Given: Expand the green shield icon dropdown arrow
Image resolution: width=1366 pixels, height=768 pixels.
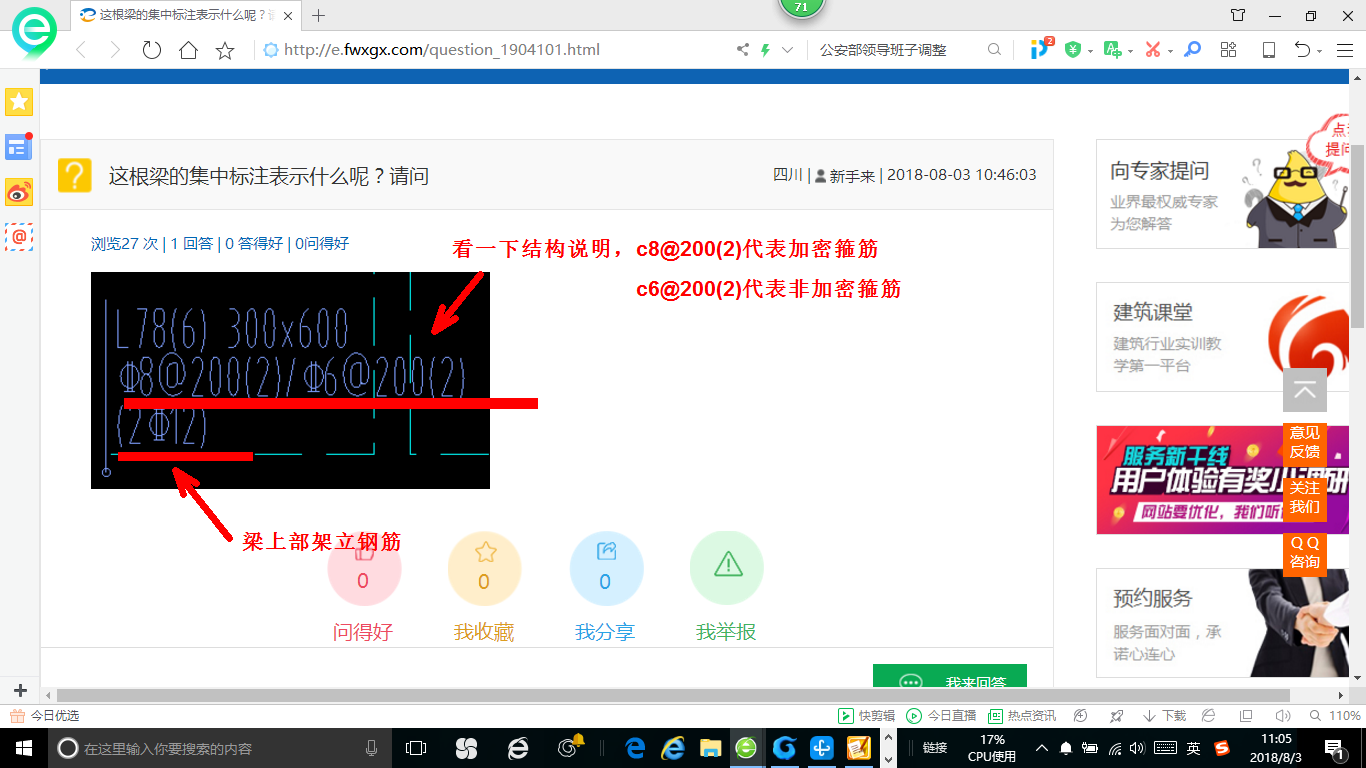Looking at the screenshot, I should point(1090,51).
